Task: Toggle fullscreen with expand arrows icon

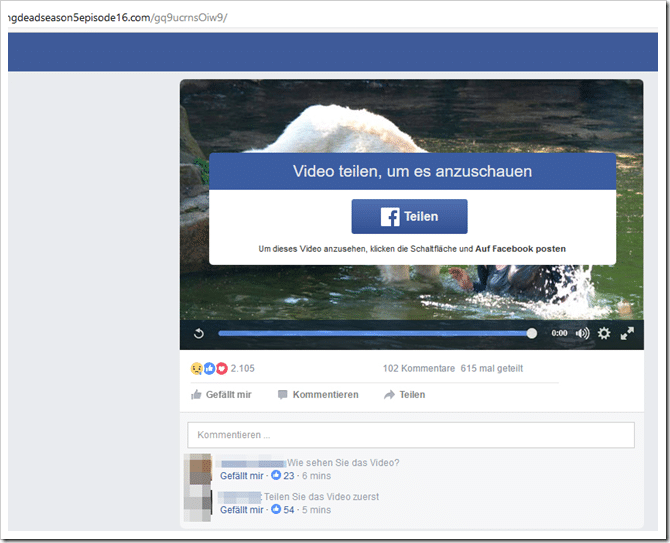Action: 627,333
